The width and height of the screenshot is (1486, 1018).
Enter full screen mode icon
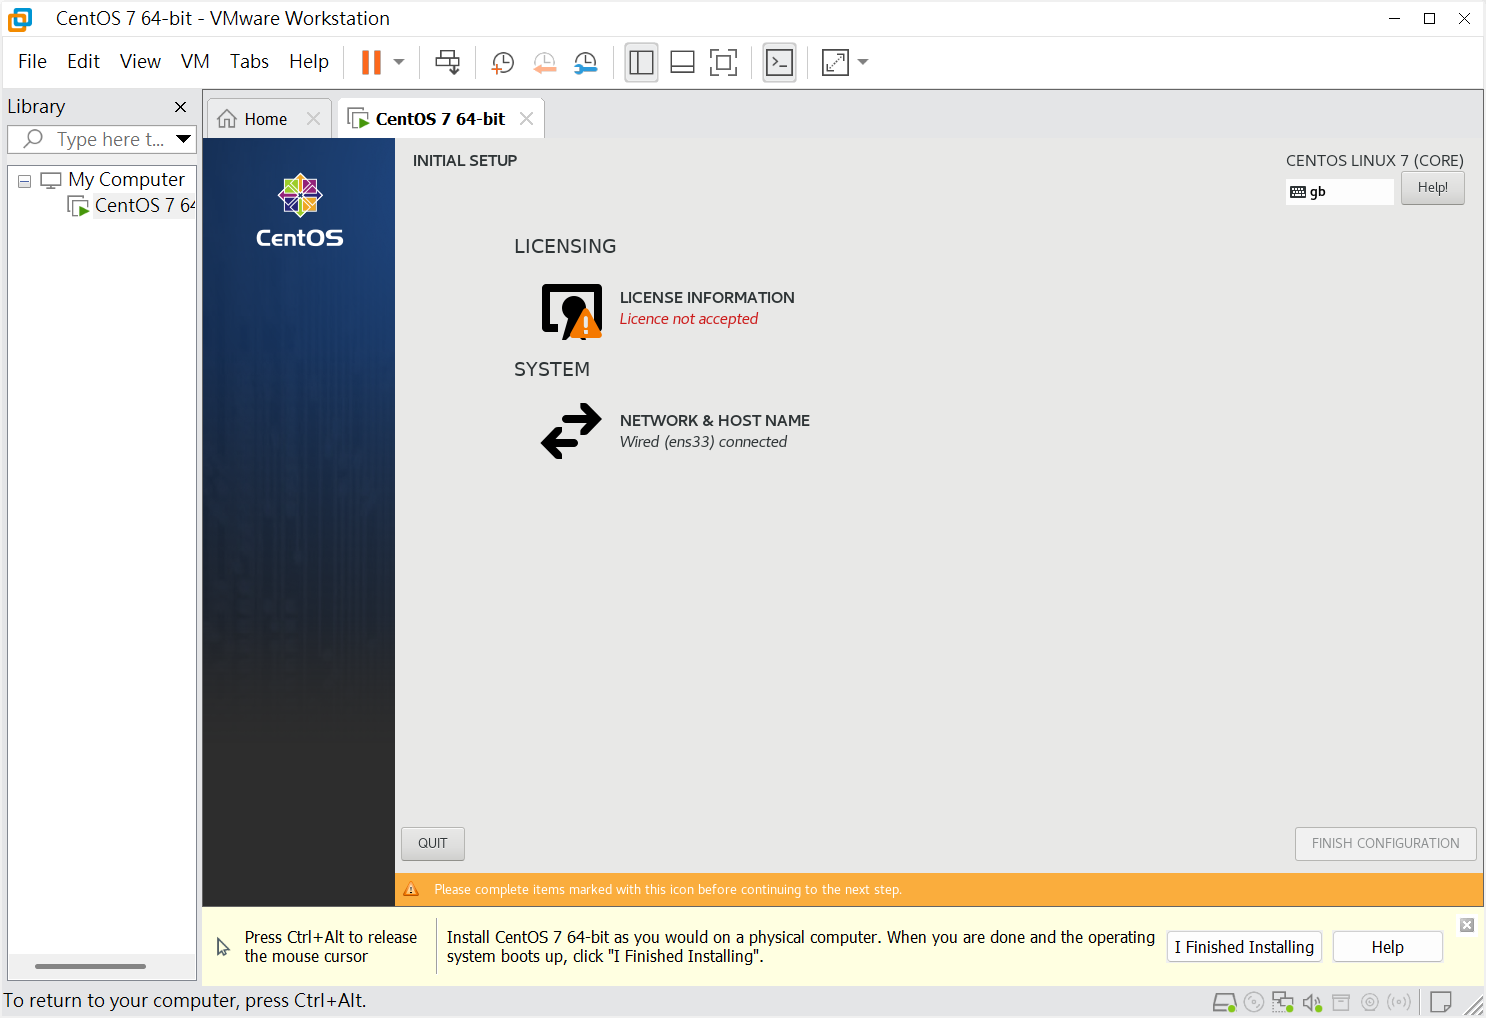723,62
